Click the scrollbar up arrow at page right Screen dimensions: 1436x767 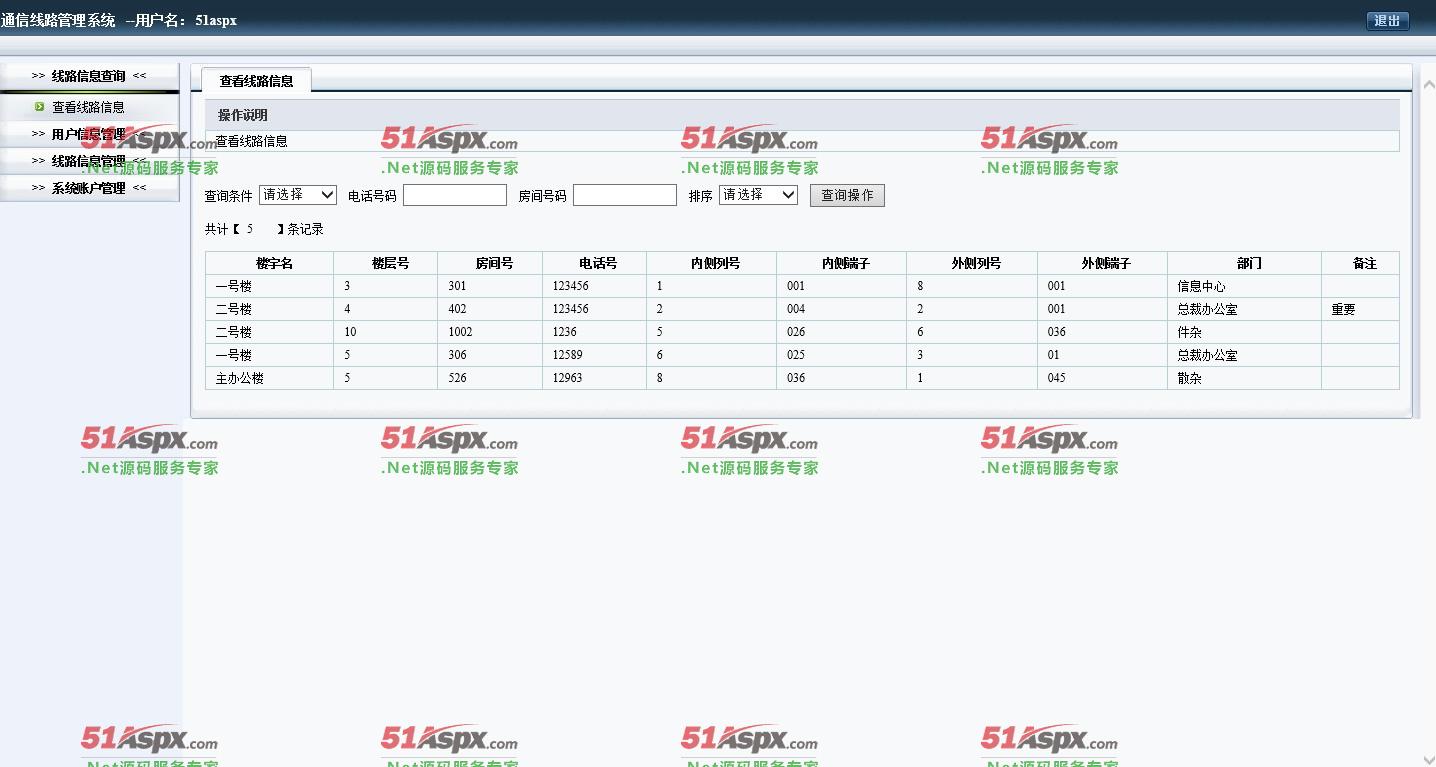[1428, 85]
